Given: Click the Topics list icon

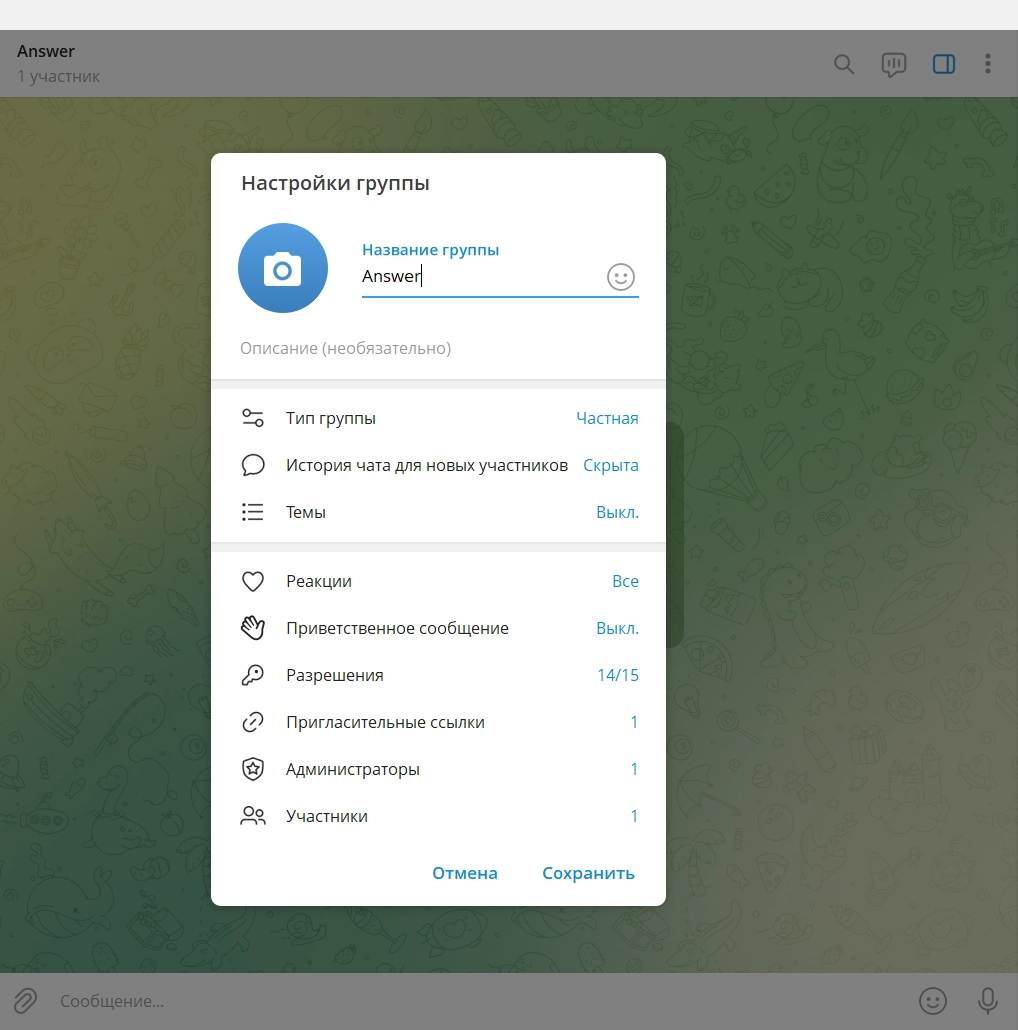Looking at the screenshot, I should tap(253, 512).
